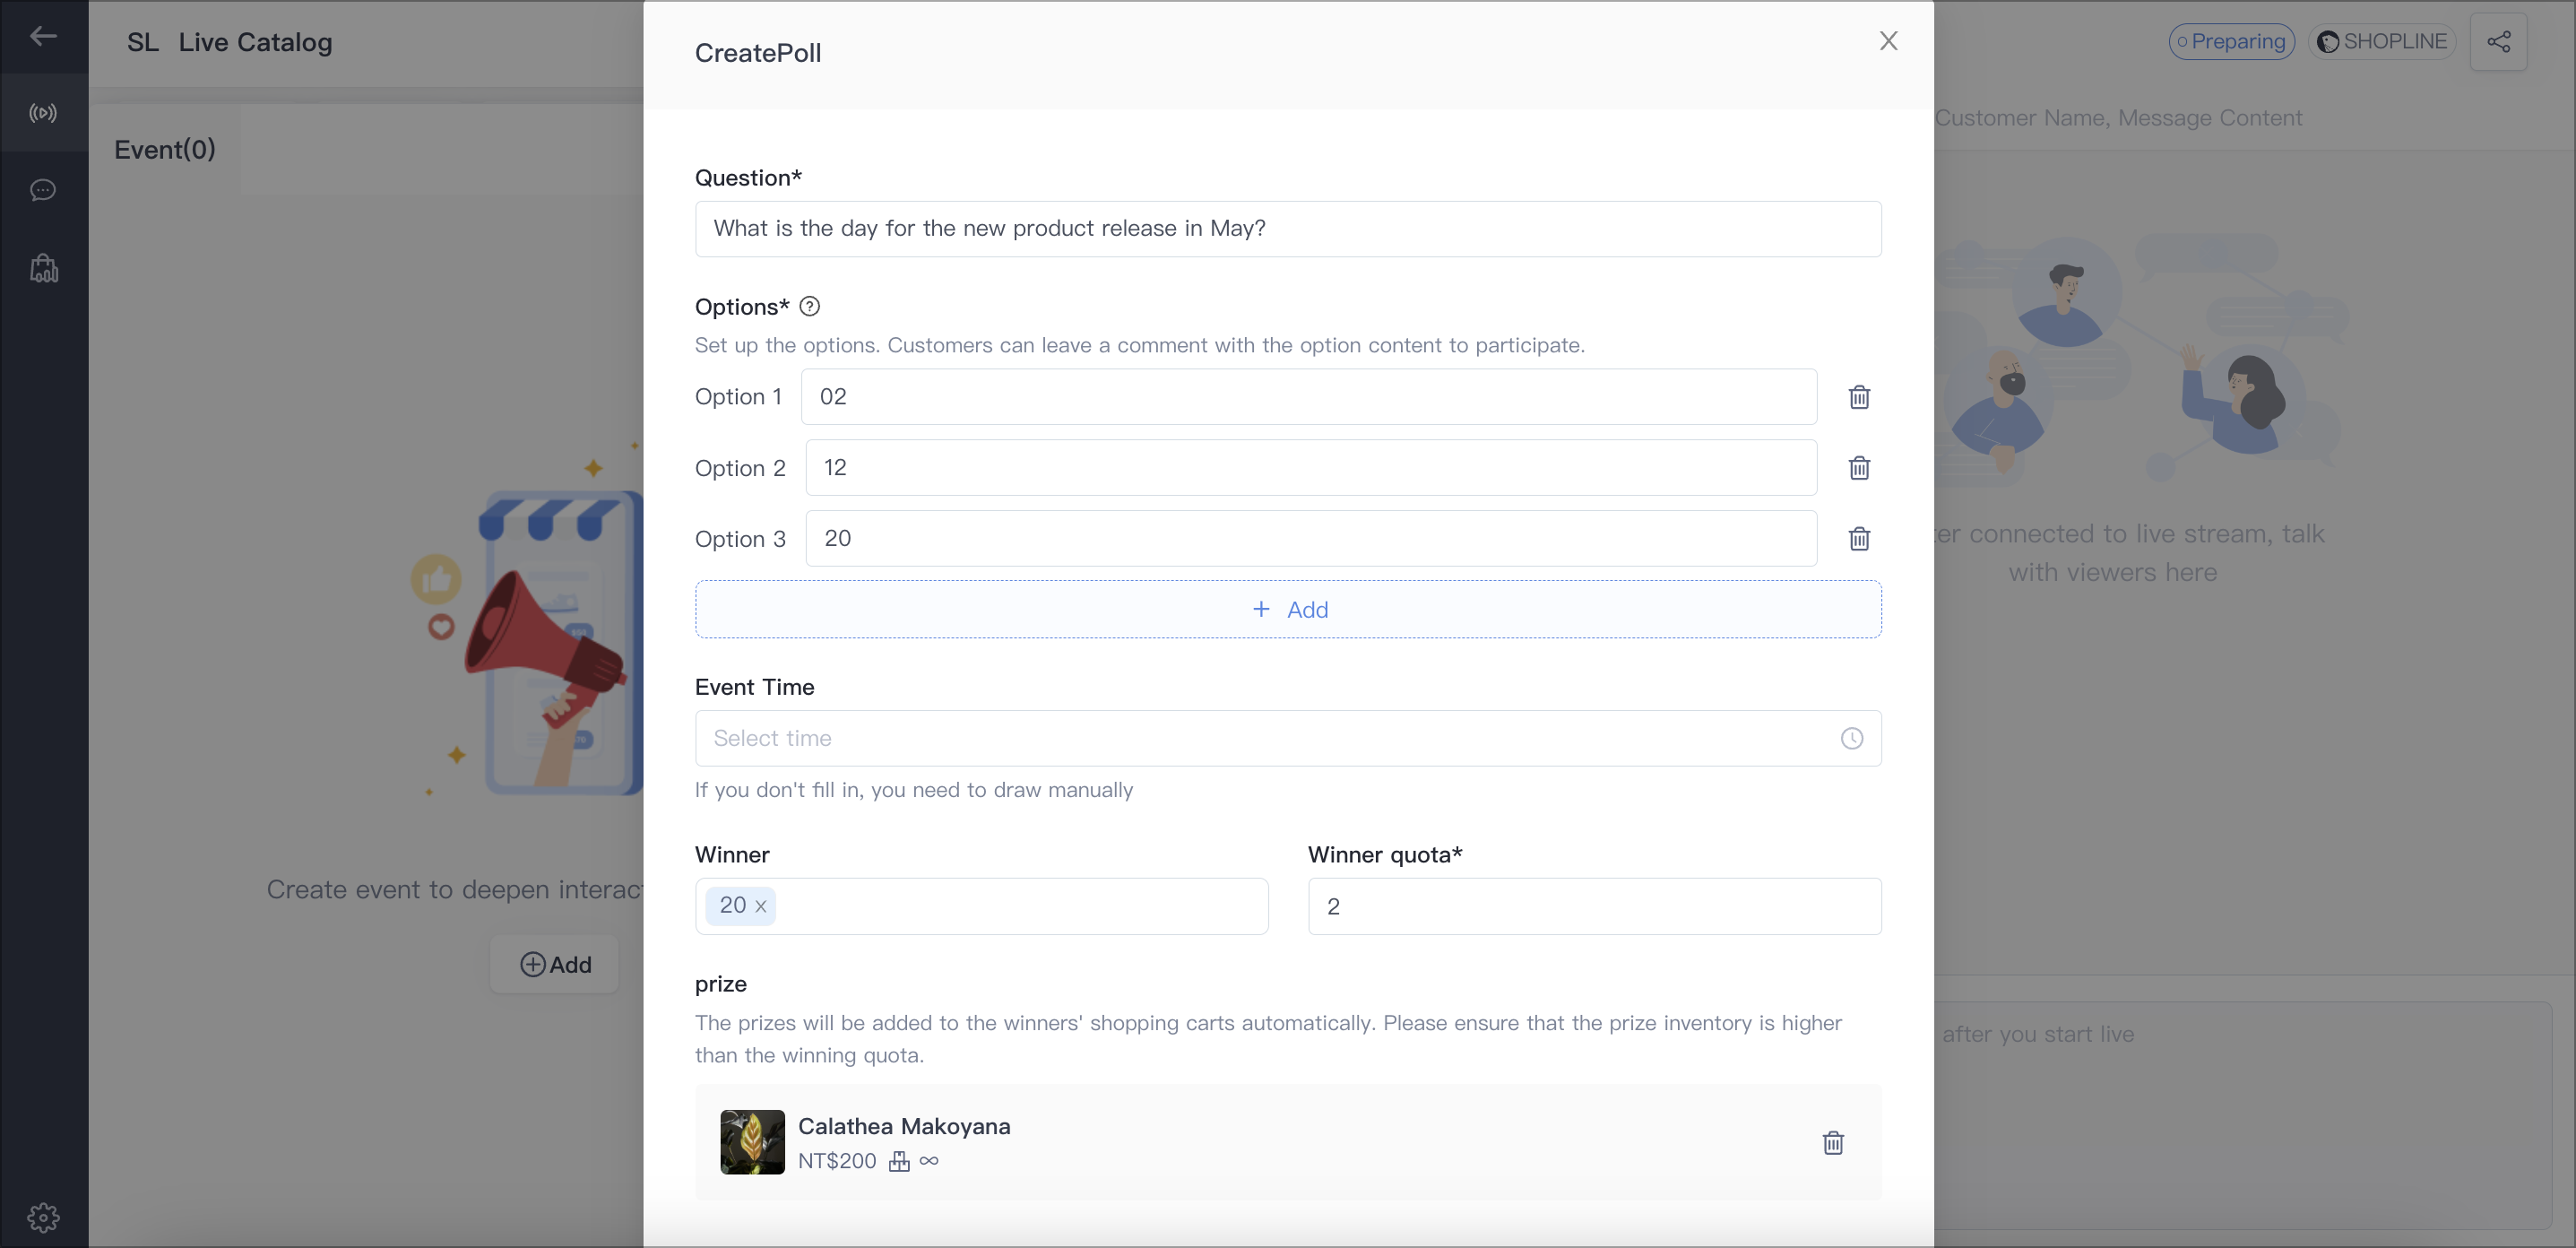Open the shop analytics sidebar icon
This screenshot has width=2576, height=1248.
(43, 268)
